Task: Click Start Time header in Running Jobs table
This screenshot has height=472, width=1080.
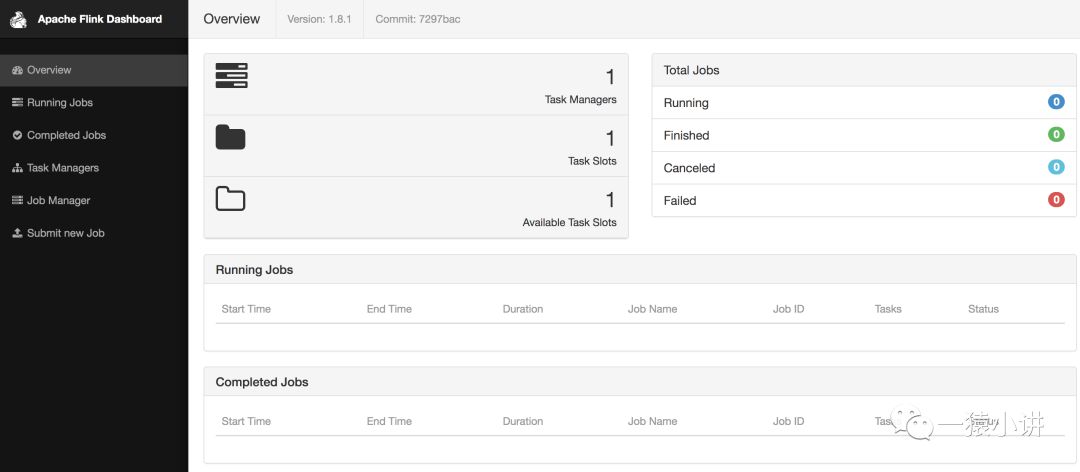Action: coord(246,309)
